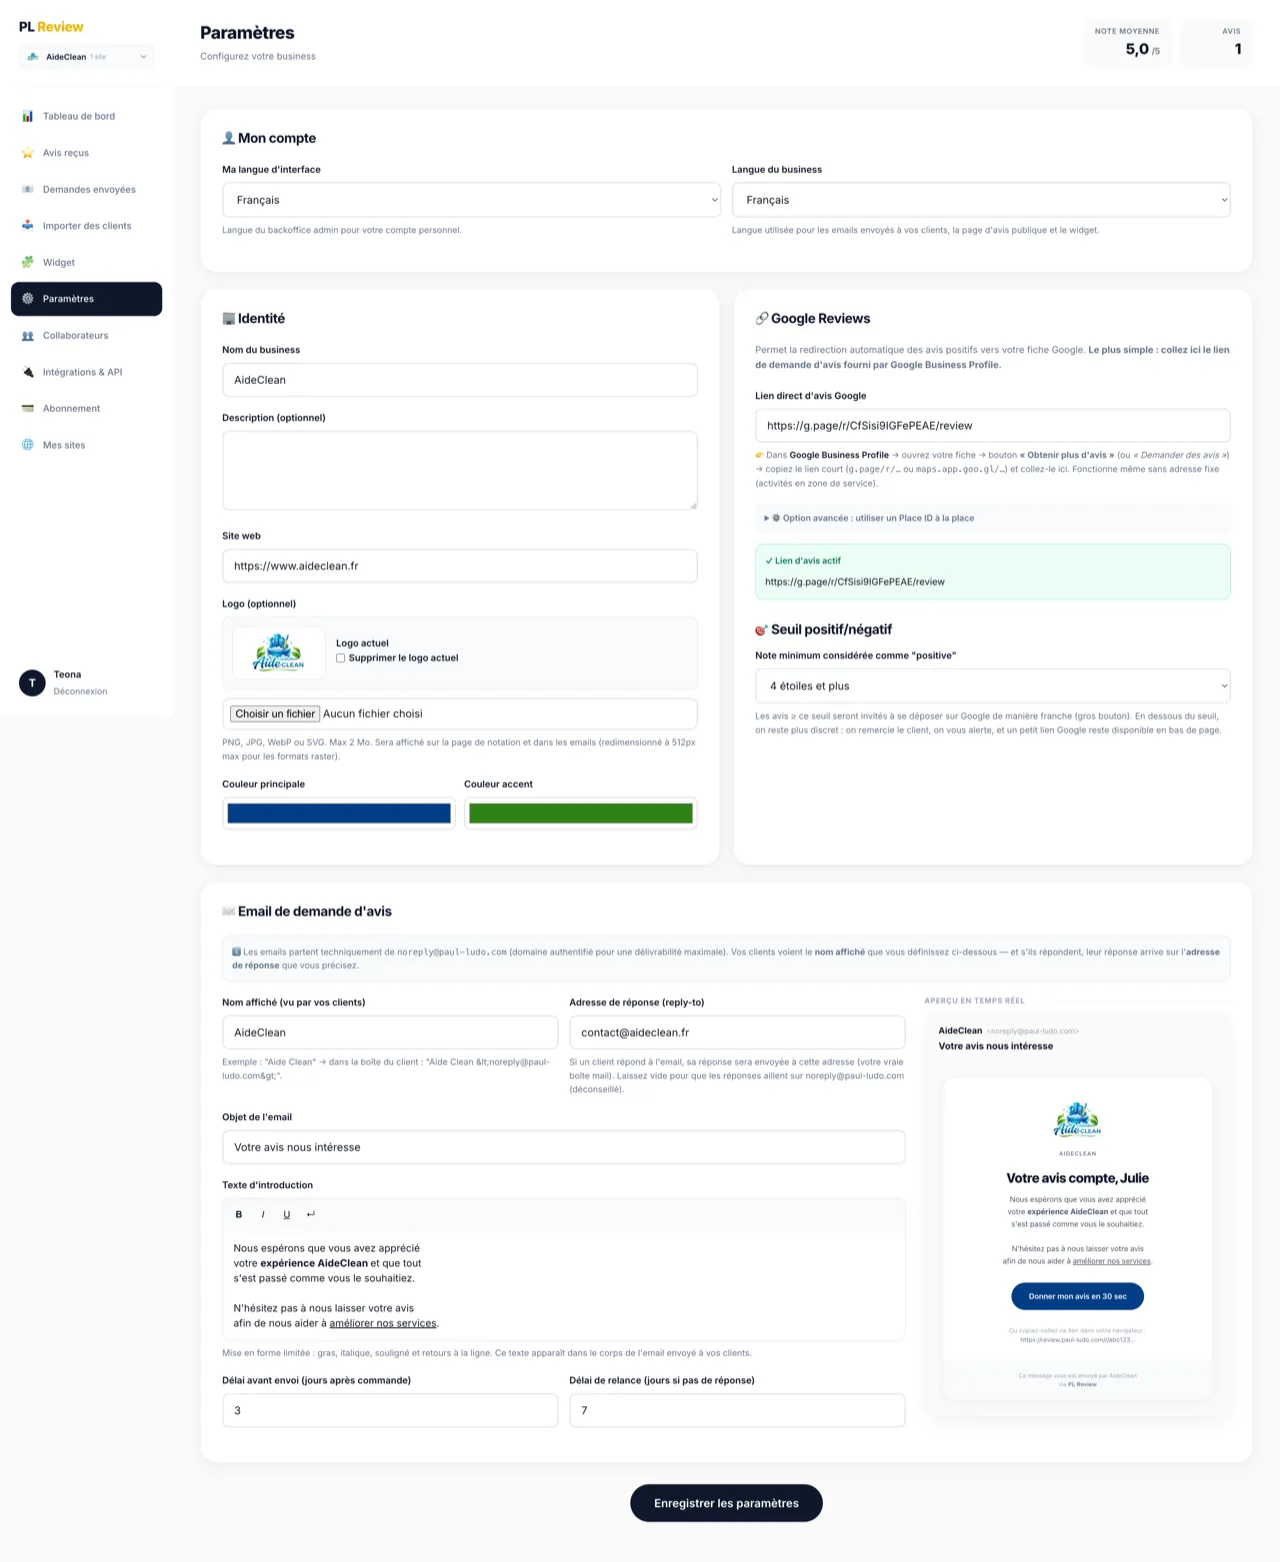This screenshot has height=1562, width=1280.
Task: Click the Avis count card
Action: [x=1217, y=44]
